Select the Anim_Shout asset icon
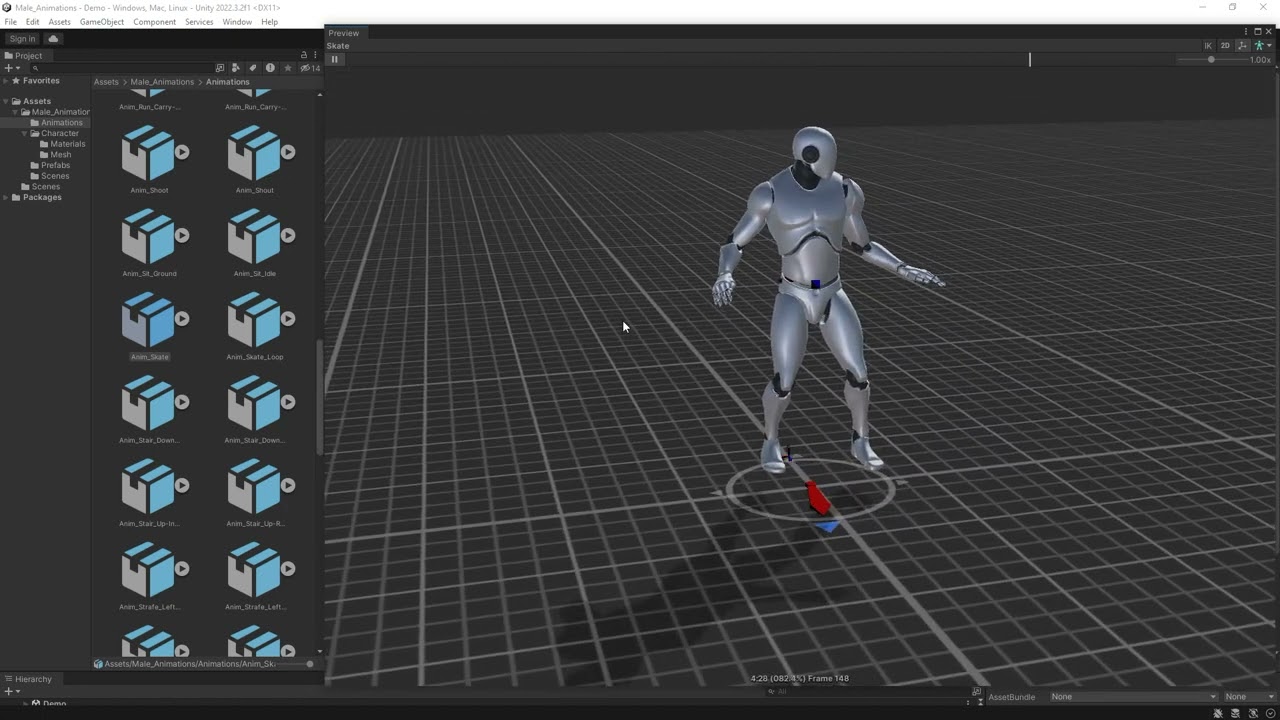 point(254,153)
